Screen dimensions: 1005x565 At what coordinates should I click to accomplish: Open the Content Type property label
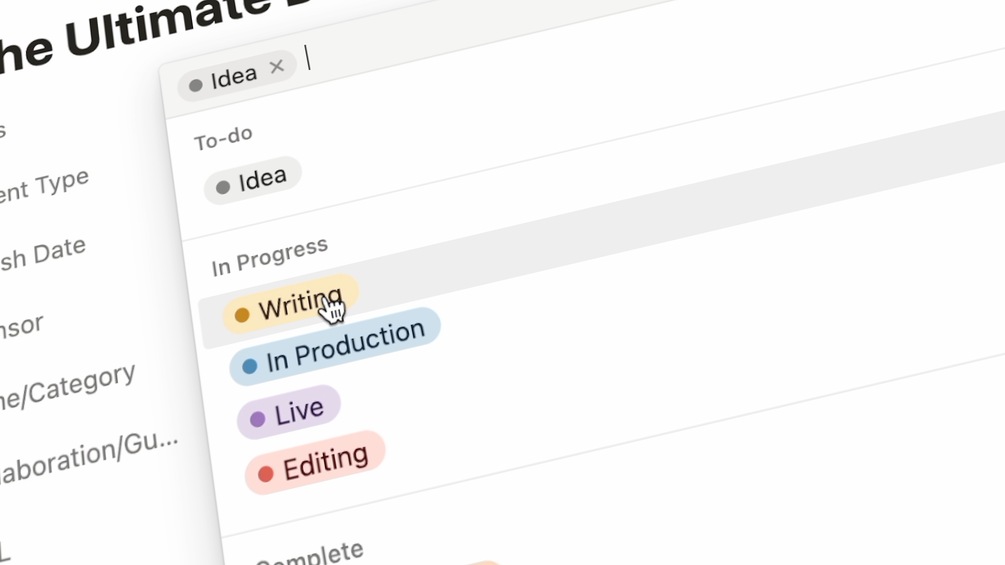(45, 187)
